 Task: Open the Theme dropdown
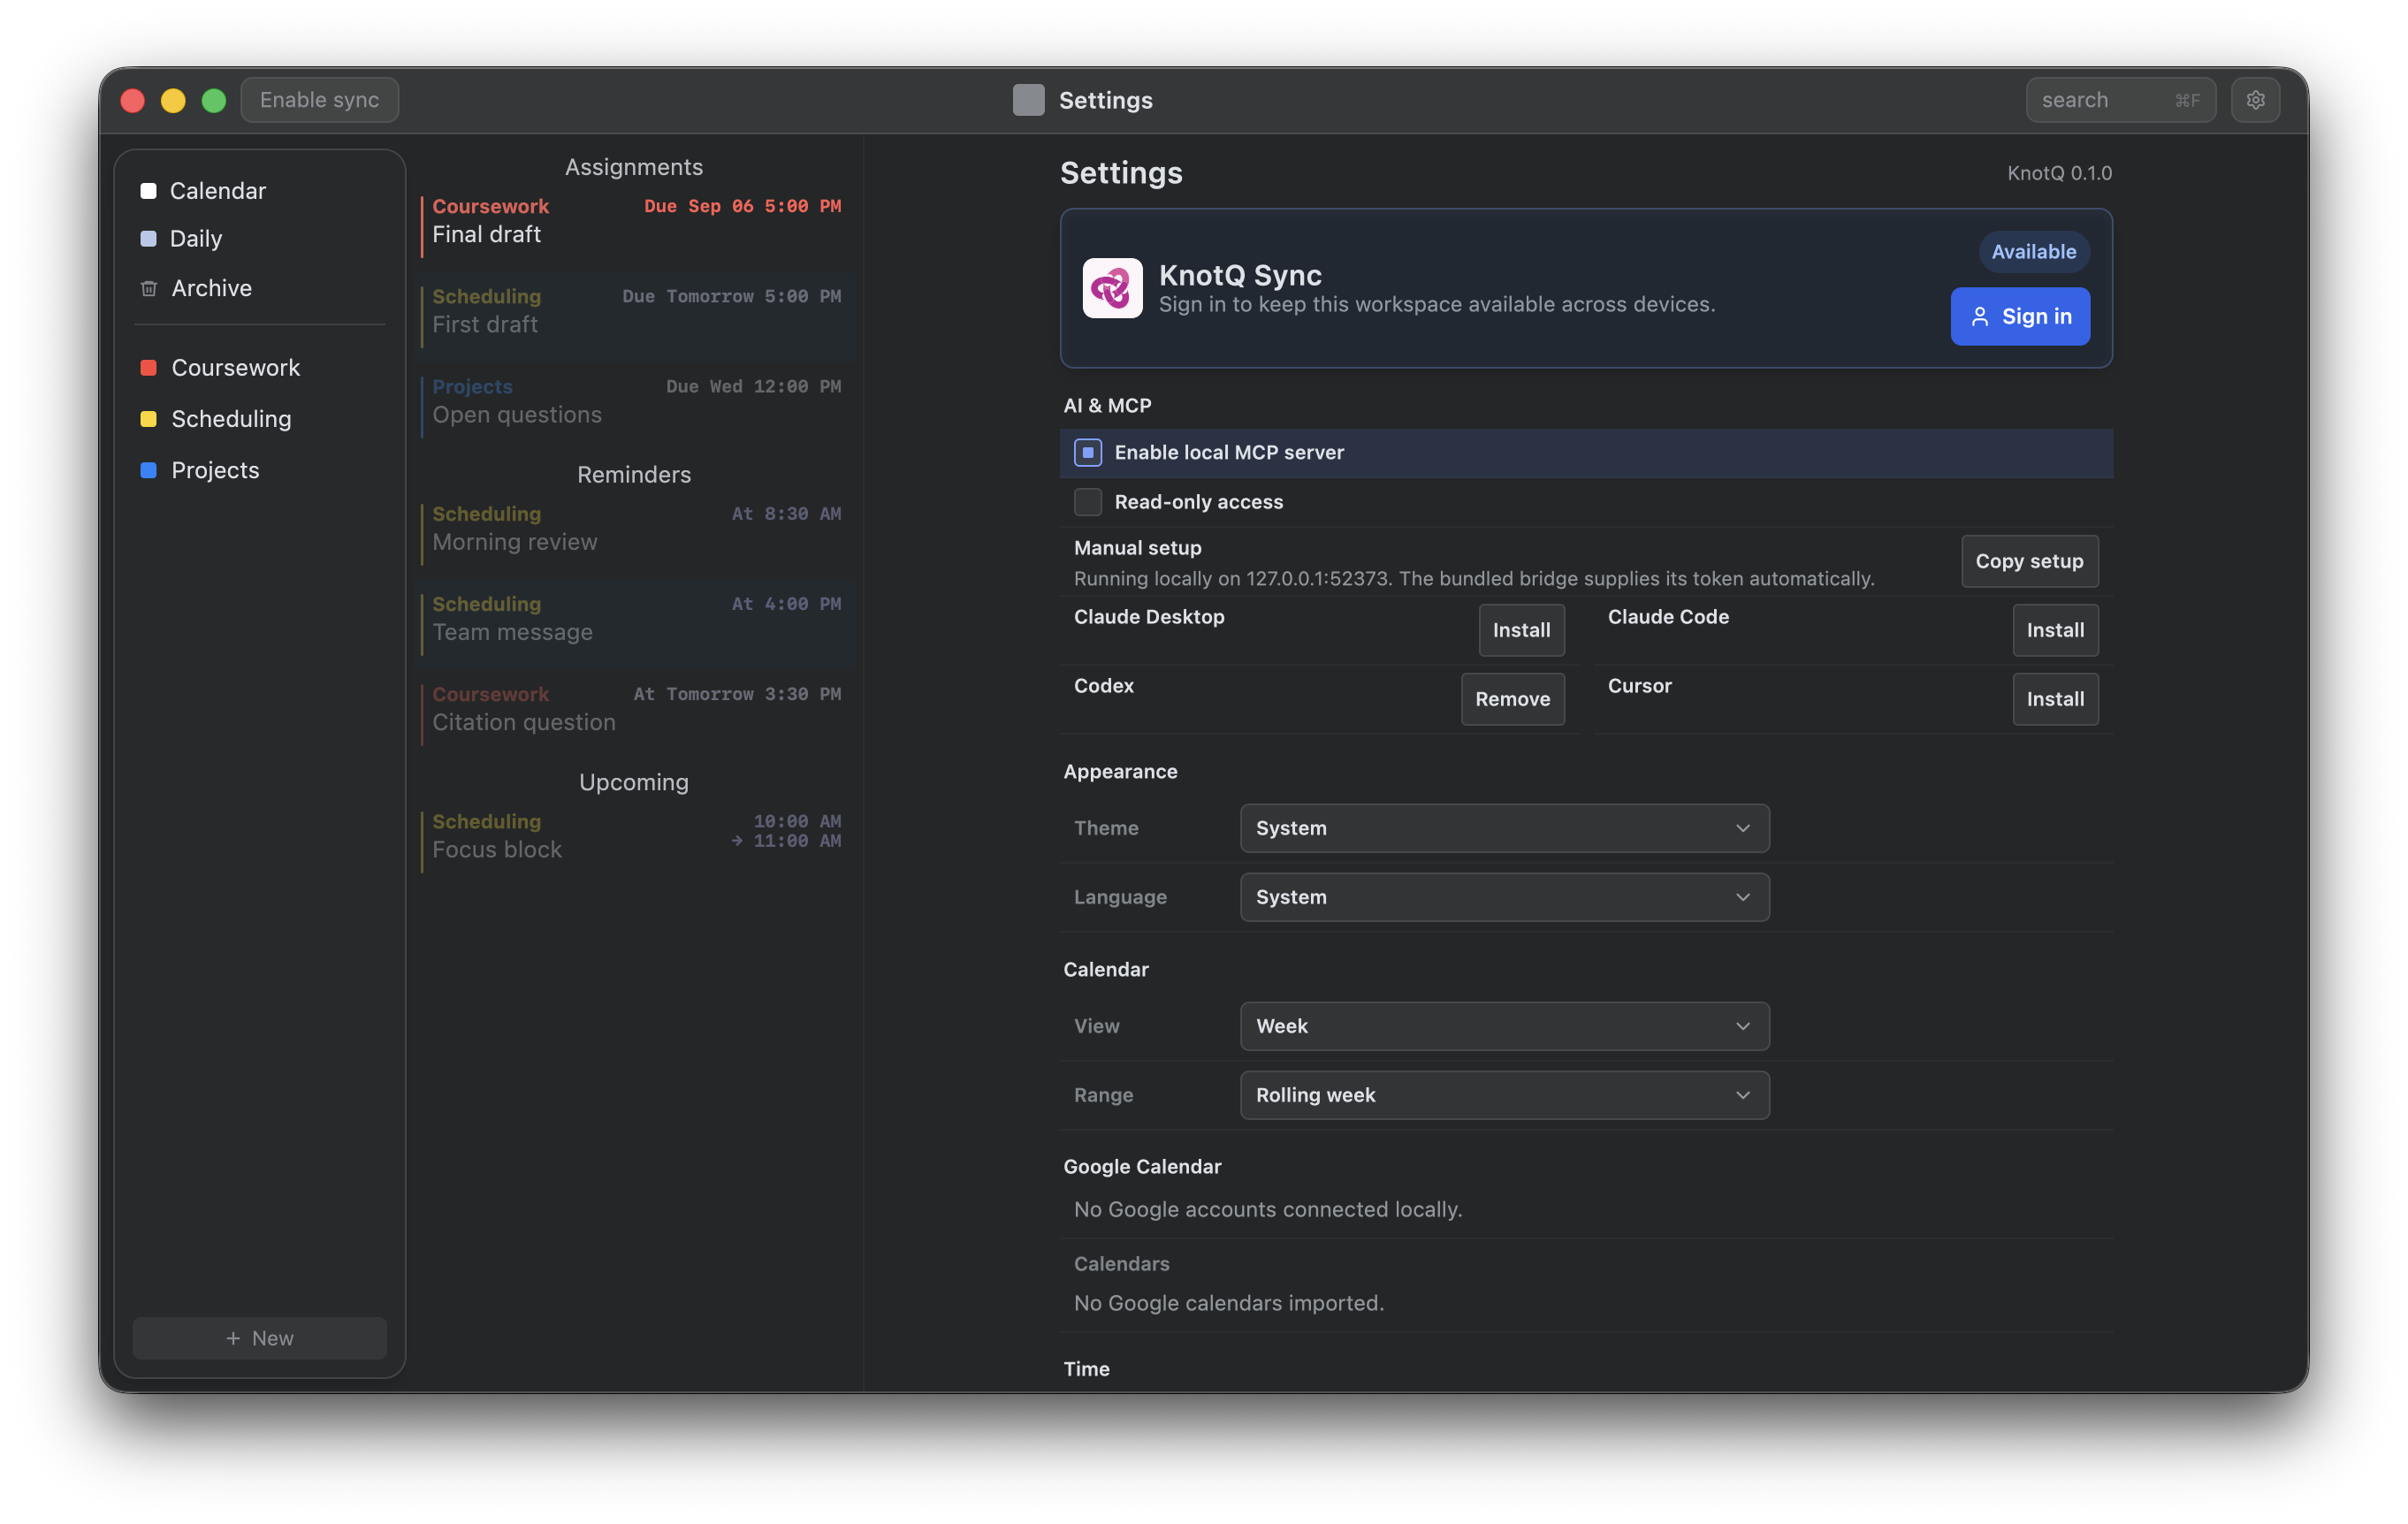(1504, 828)
